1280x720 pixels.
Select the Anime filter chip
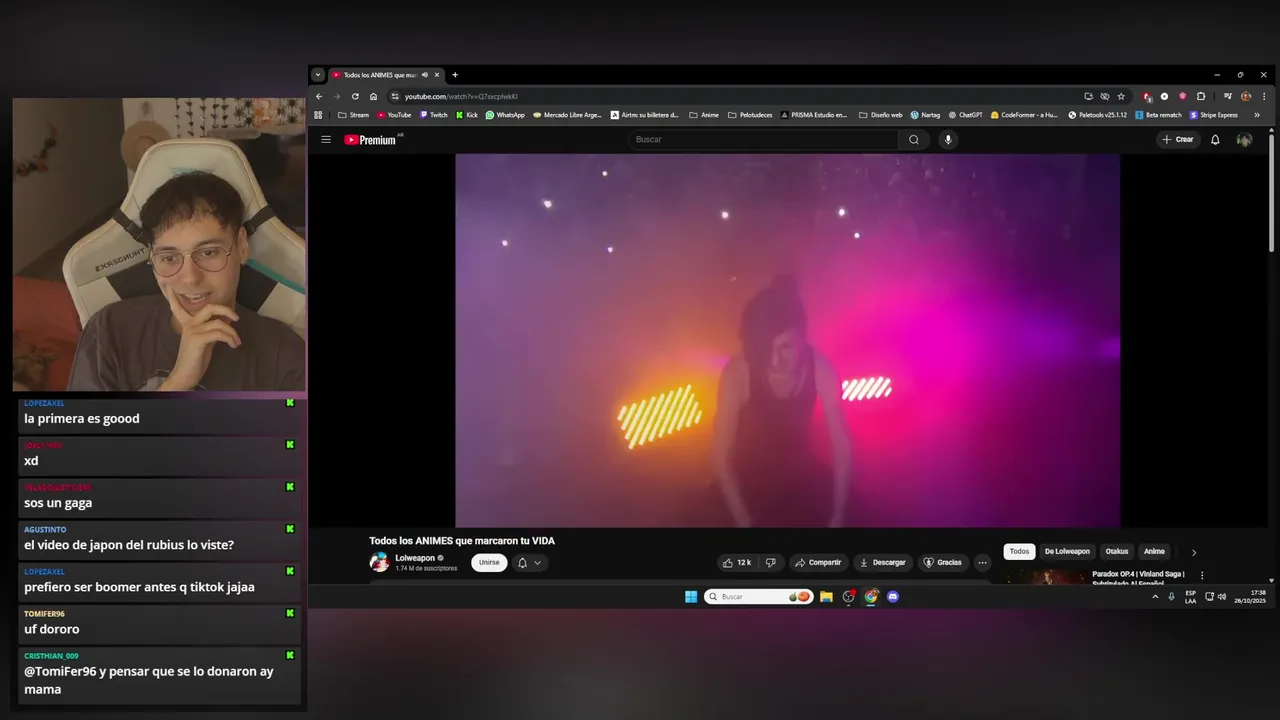1154,551
